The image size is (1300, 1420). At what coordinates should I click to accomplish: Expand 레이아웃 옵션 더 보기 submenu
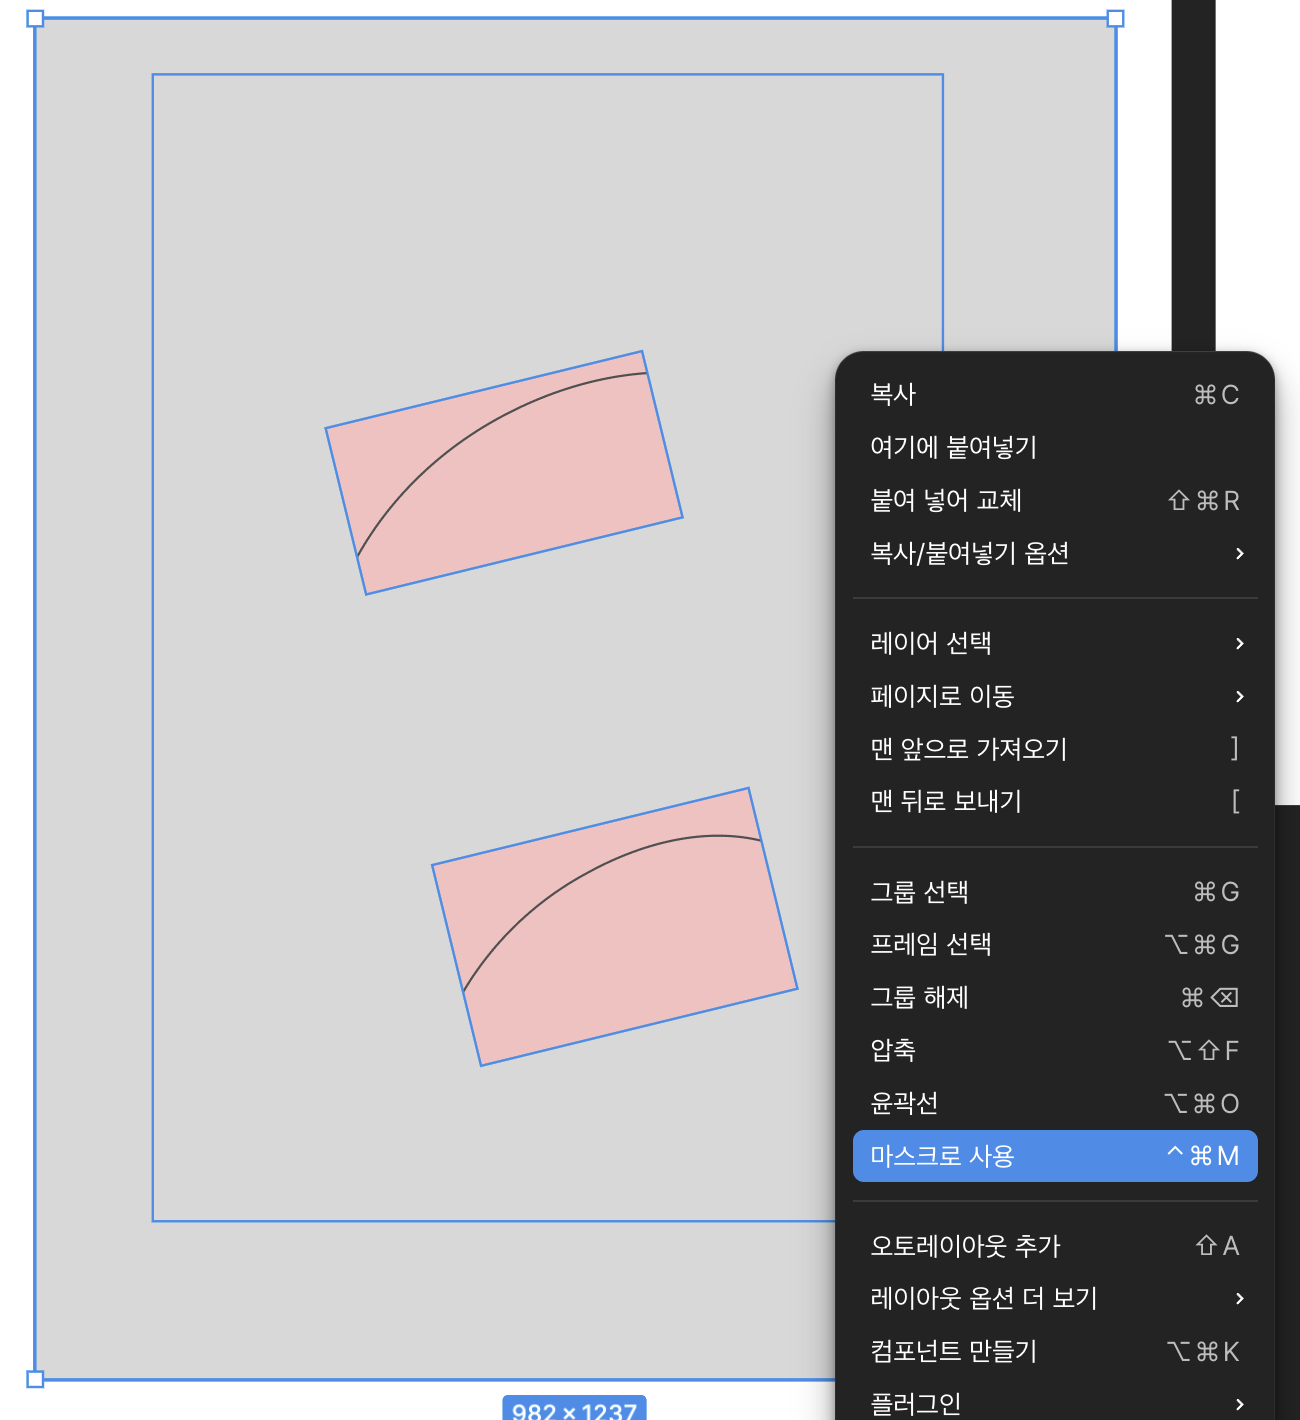[x=1055, y=1298]
